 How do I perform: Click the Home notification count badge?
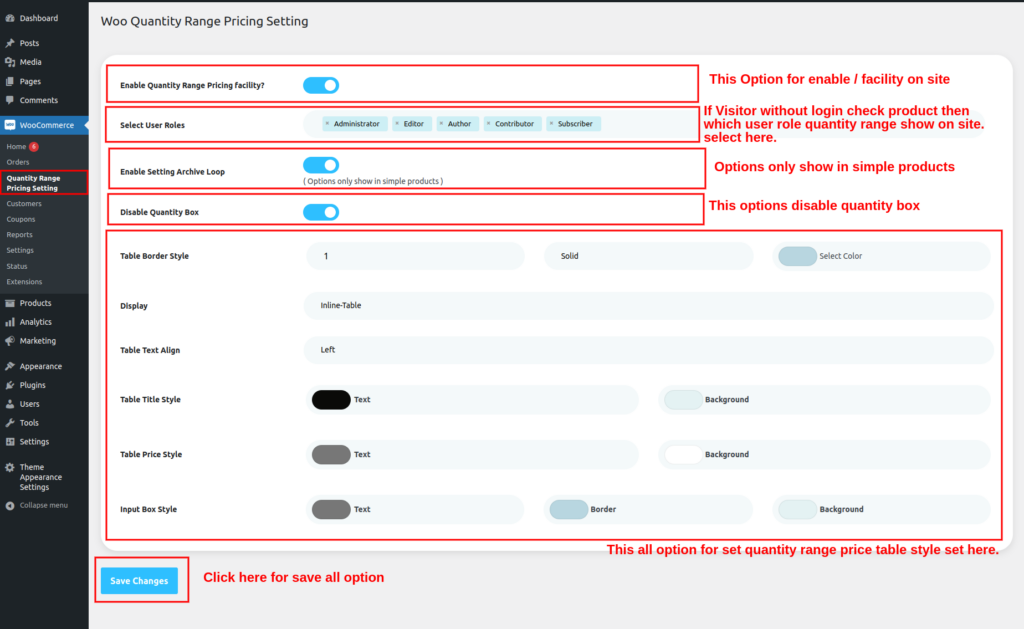34,146
